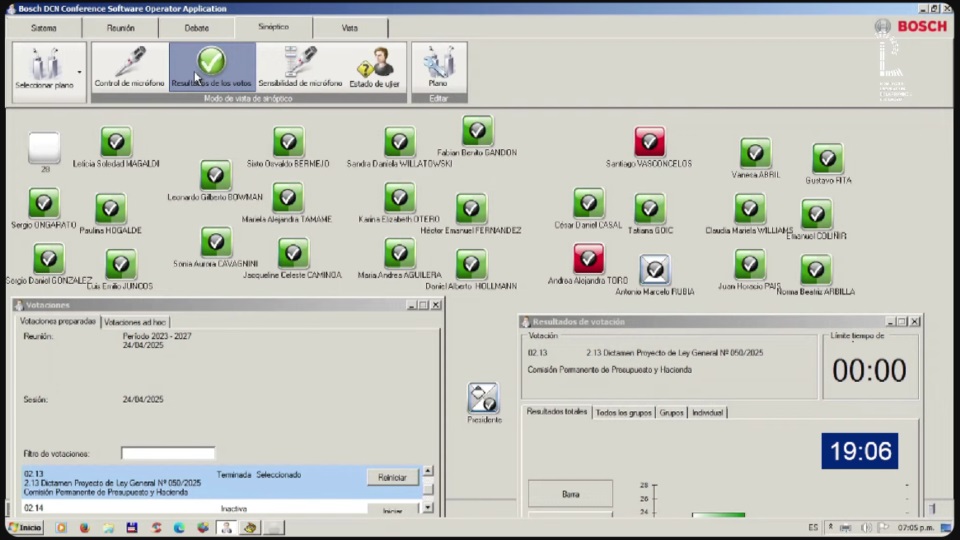This screenshot has height=540, width=960.
Task: Select Sergio Daniel GONZALEZ seat icon
Action: (x=48, y=259)
